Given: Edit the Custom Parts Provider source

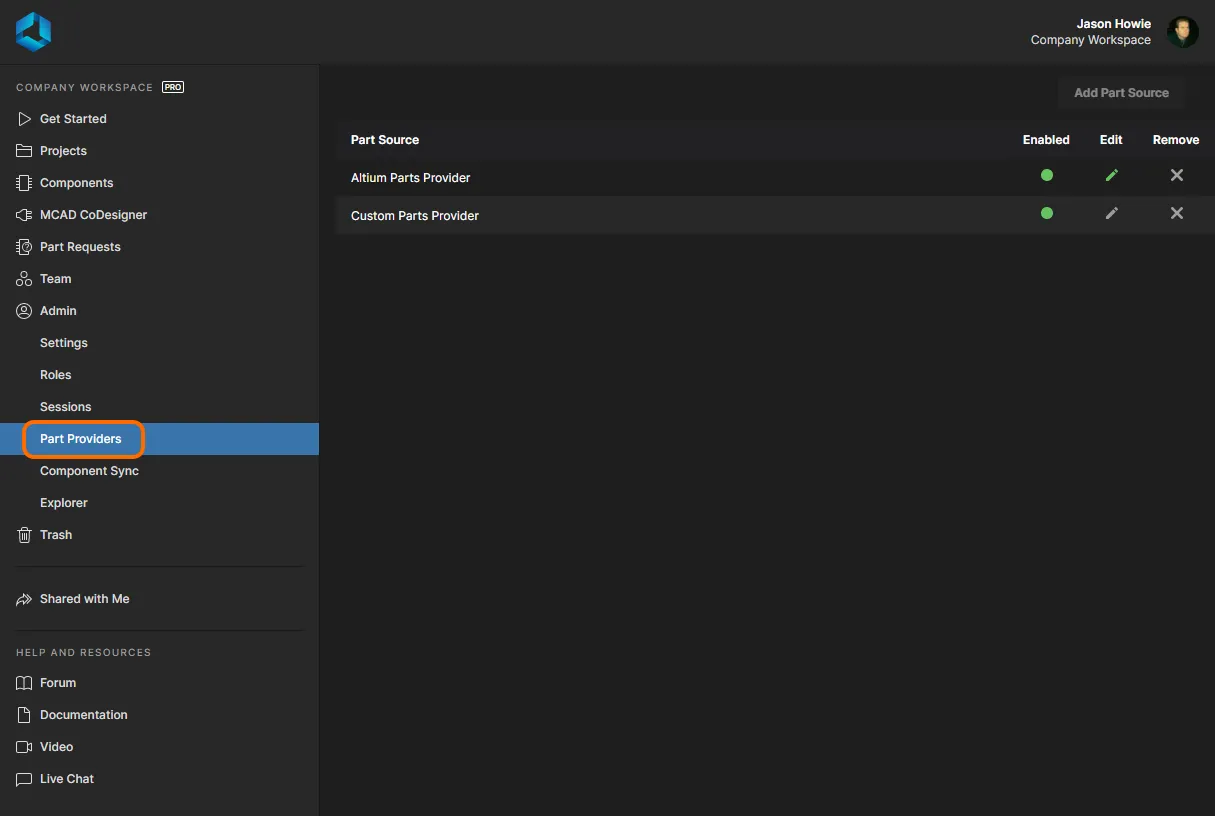Looking at the screenshot, I should (1111, 213).
